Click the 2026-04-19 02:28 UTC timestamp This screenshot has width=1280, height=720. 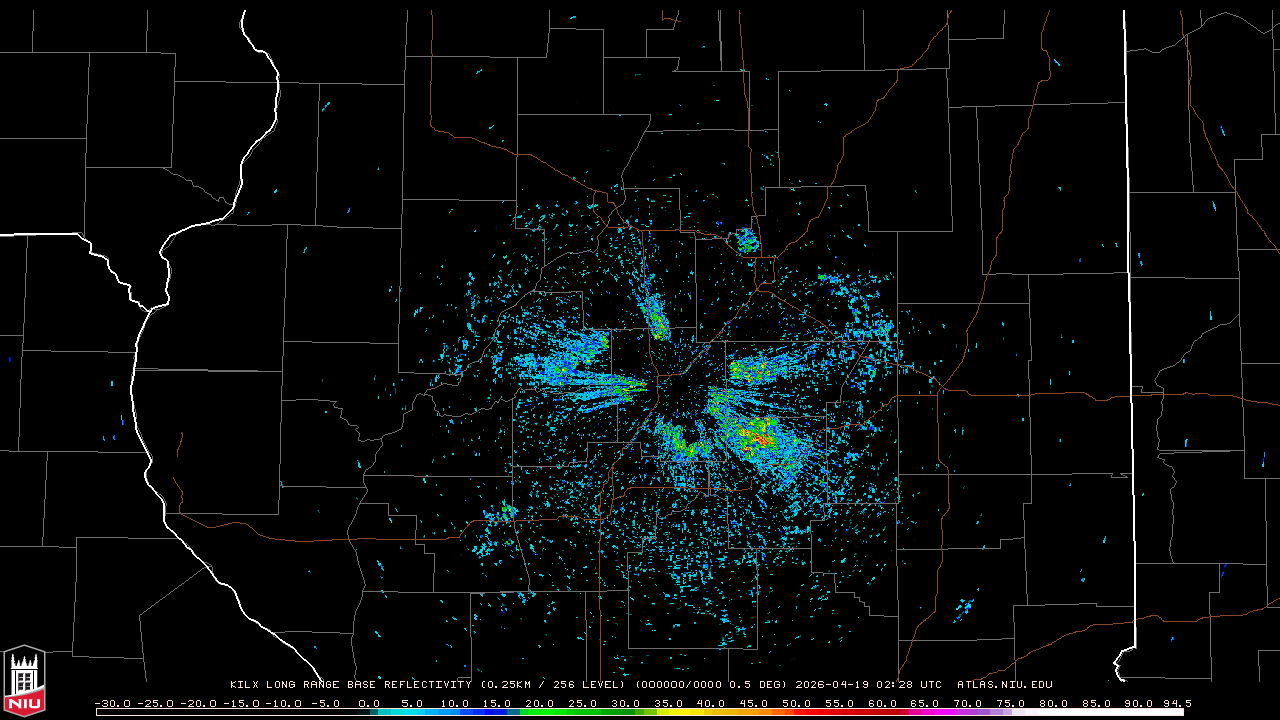(x=868, y=685)
